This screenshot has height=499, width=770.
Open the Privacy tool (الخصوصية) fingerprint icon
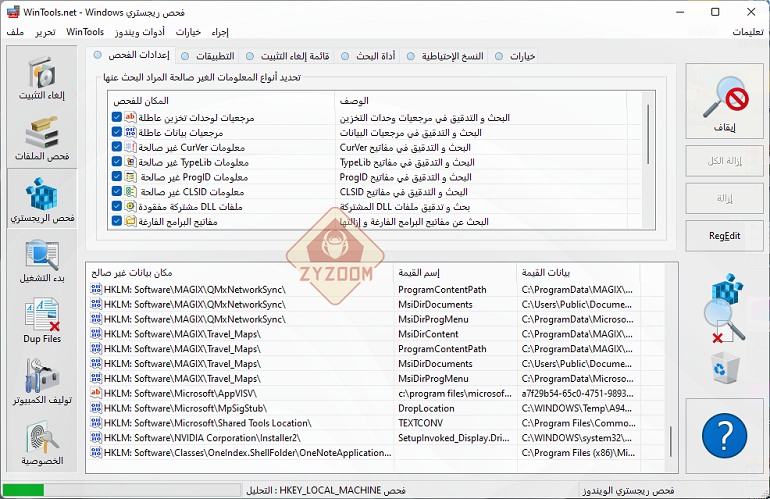42,443
